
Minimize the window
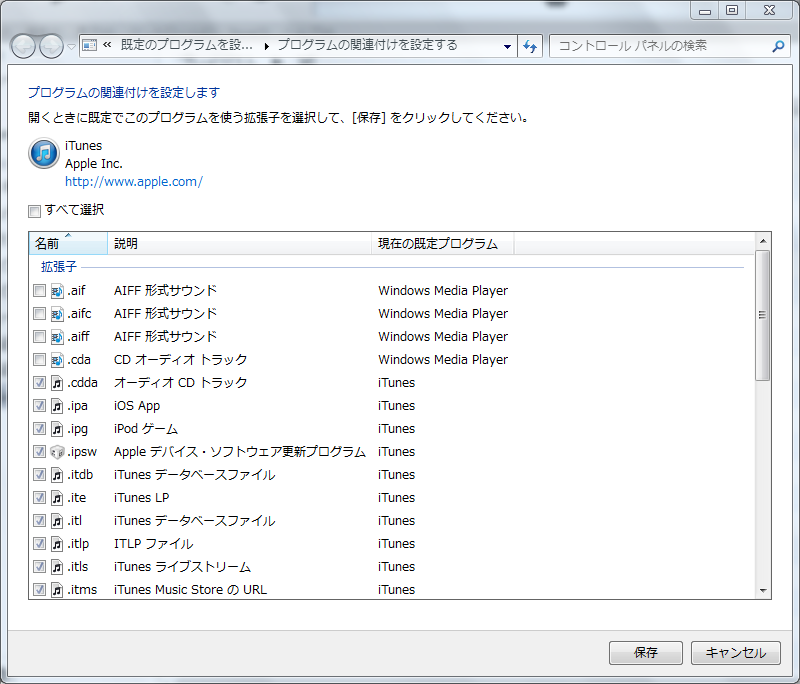tap(705, 11)
